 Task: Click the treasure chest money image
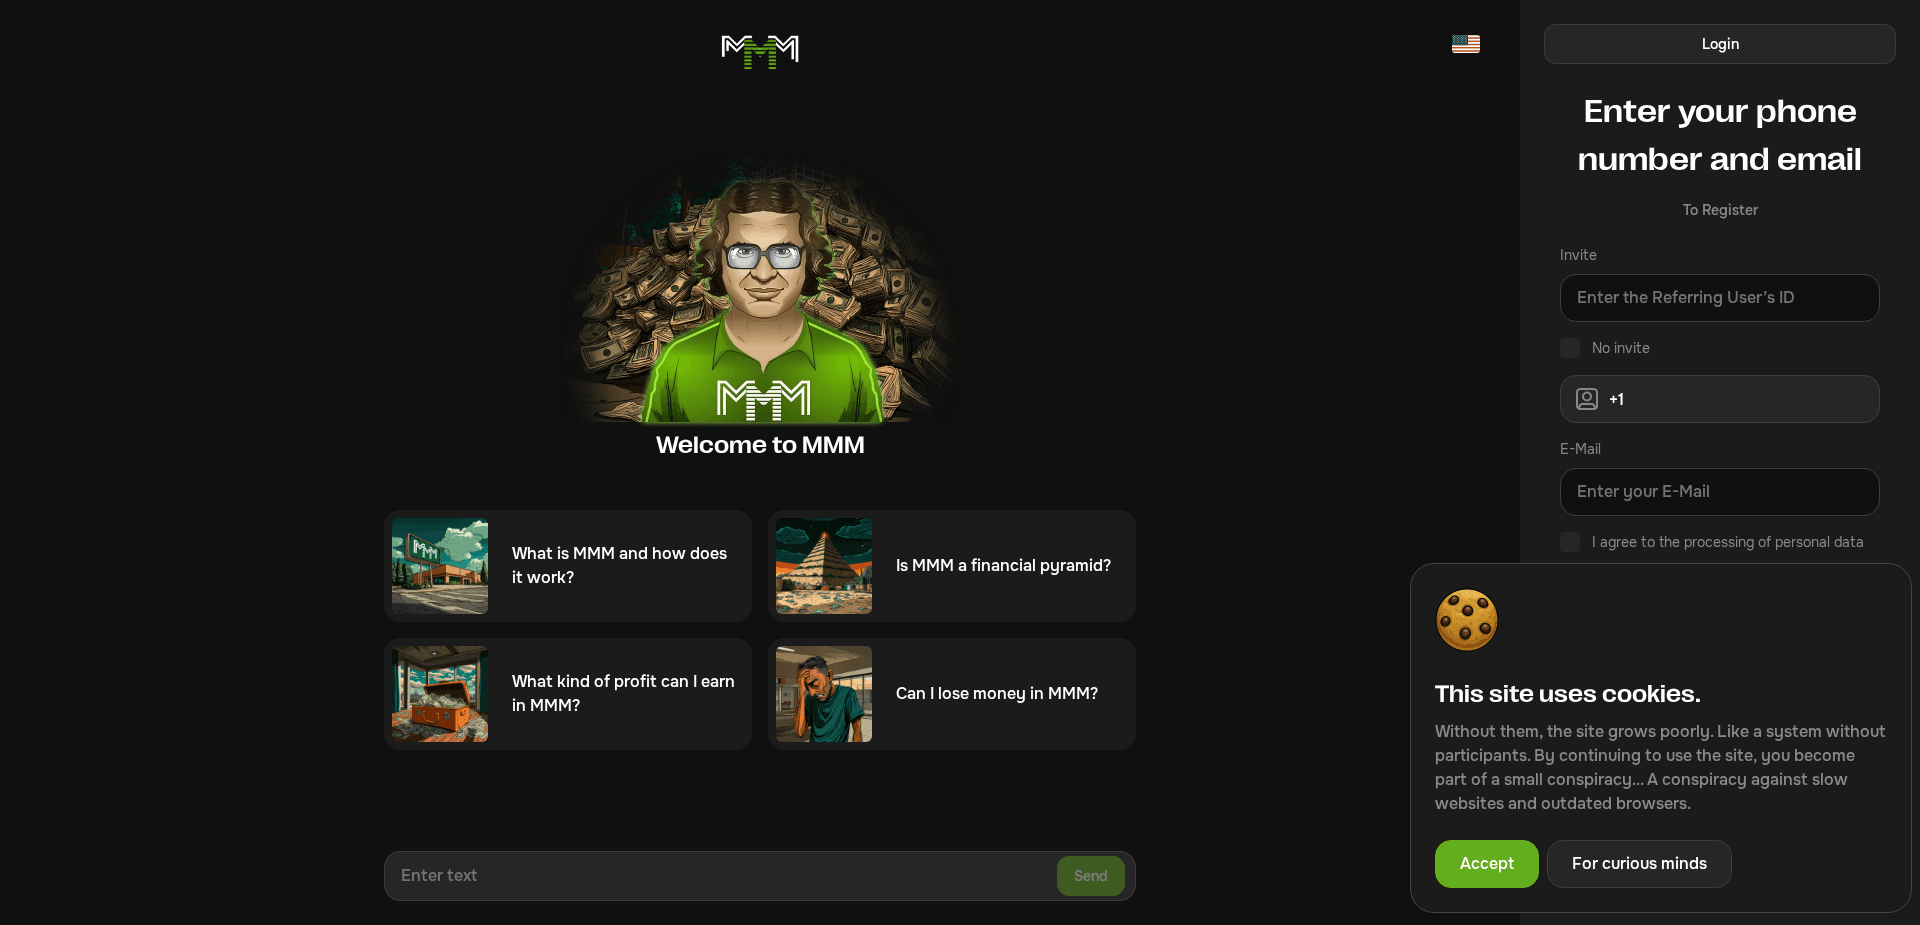[440, 694]
